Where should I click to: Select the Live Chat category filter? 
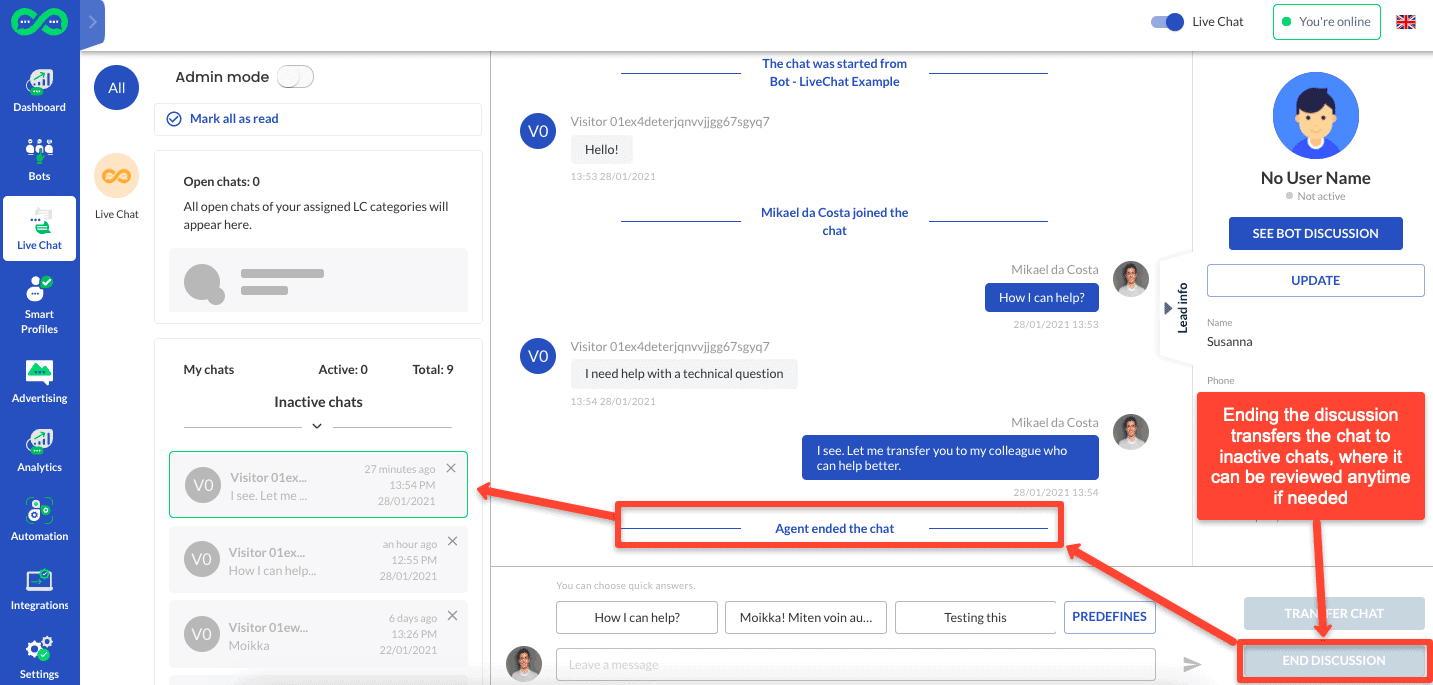pyautogui.click(x=115, y=177)
